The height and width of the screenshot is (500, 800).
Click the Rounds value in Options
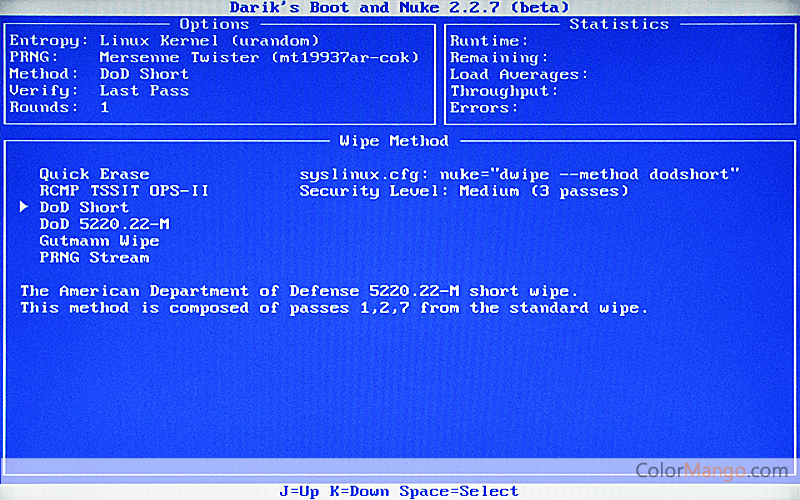point(104,107)
